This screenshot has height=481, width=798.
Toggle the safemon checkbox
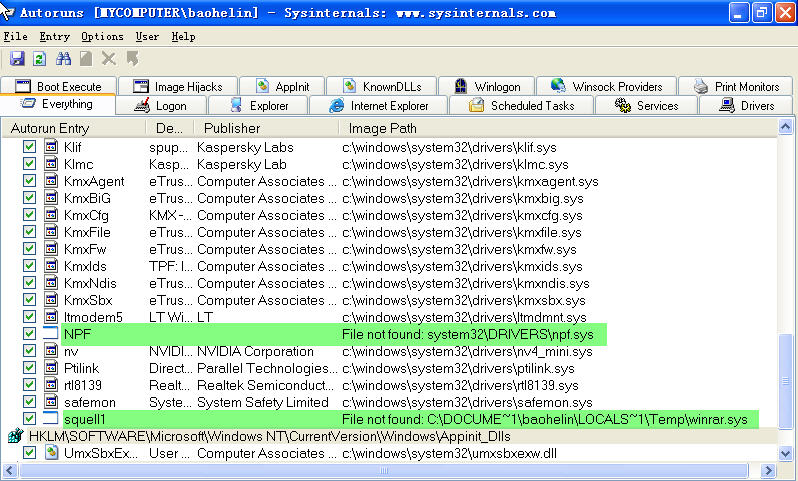[x=30, y=402]
